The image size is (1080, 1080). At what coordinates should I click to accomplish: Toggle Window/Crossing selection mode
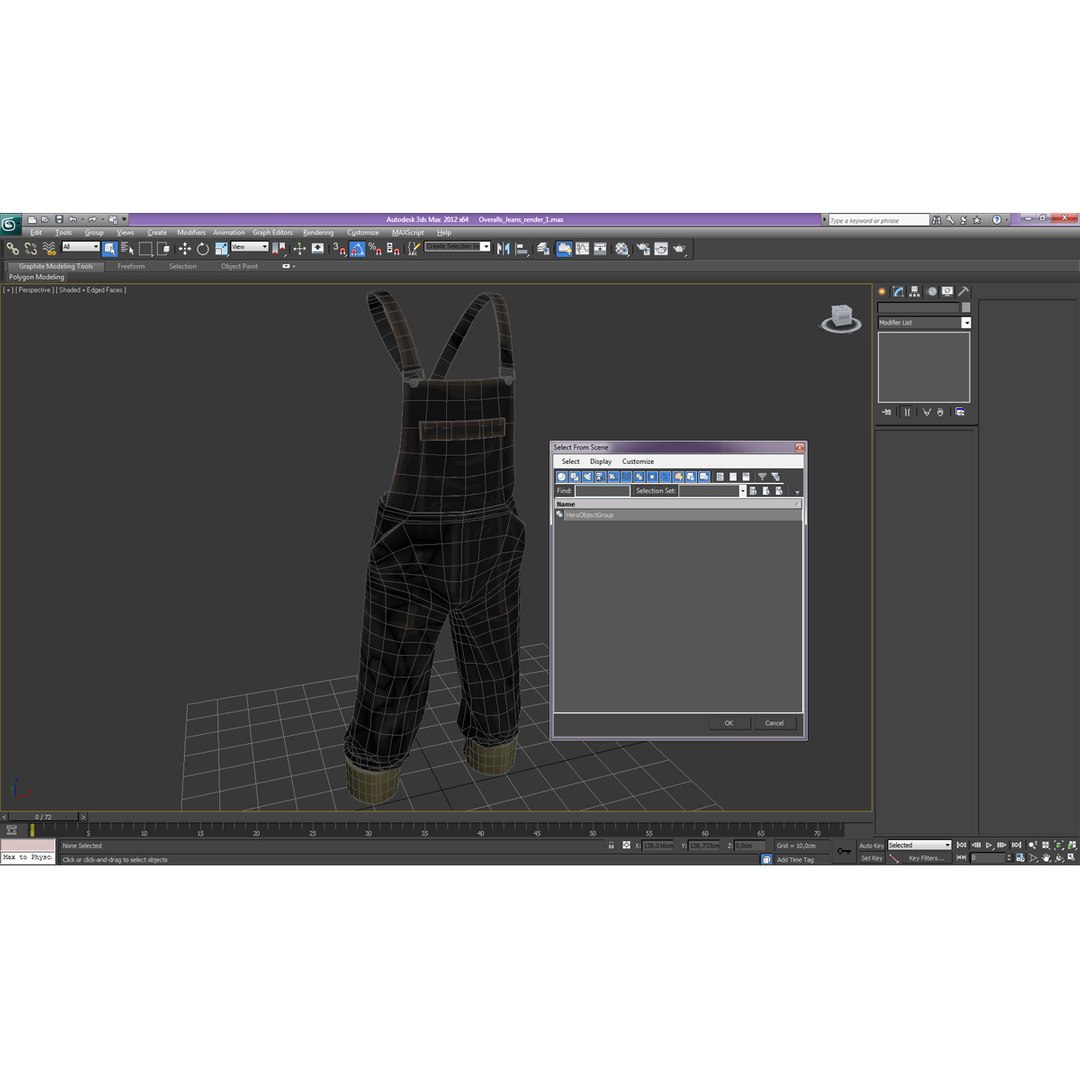(x=163, y=249)
